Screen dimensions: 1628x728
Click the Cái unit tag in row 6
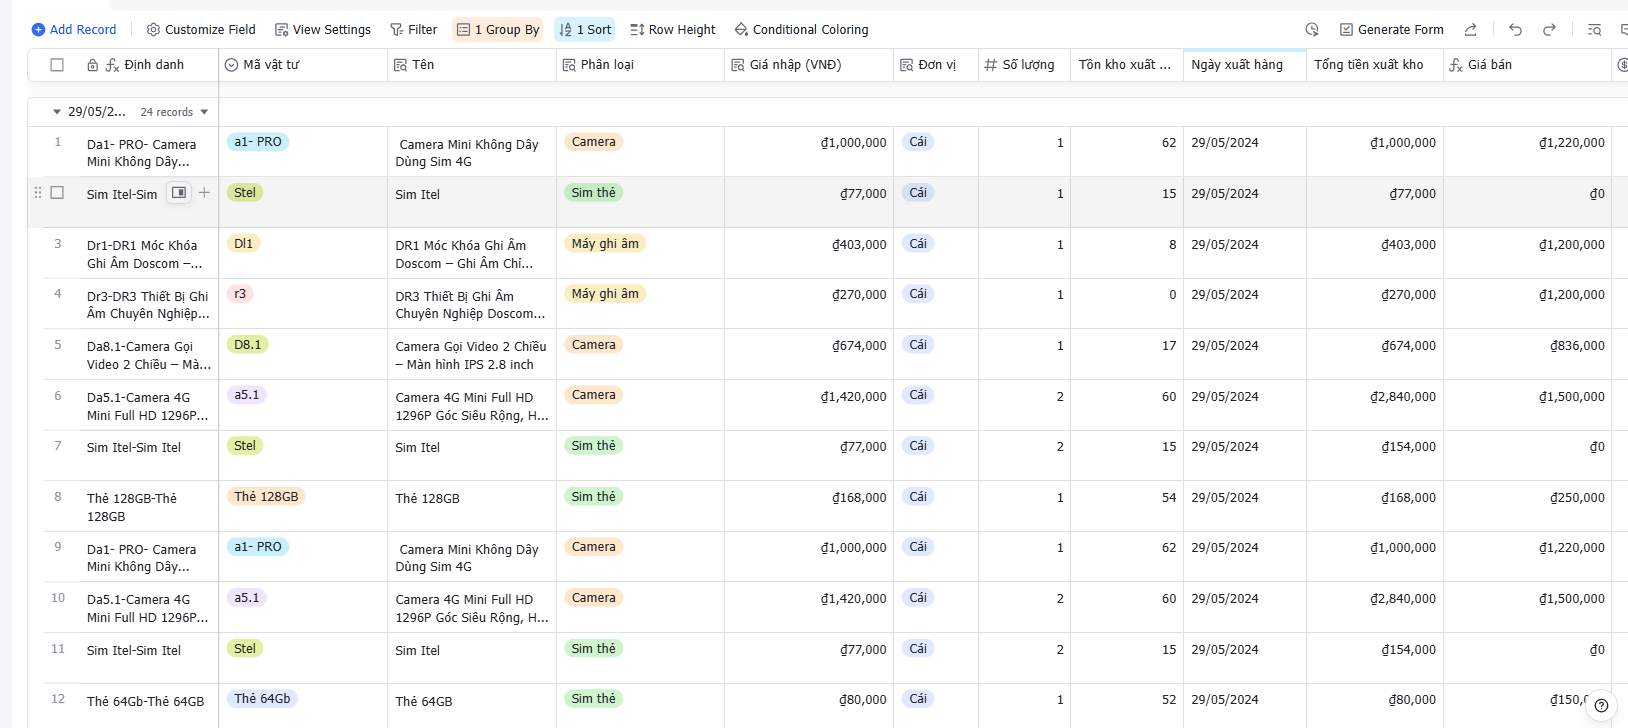point(918,395)
